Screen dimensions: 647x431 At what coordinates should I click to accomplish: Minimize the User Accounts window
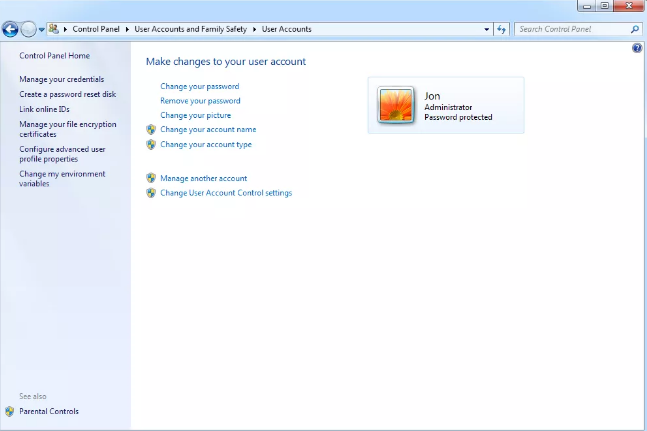(x=587, y=6)
